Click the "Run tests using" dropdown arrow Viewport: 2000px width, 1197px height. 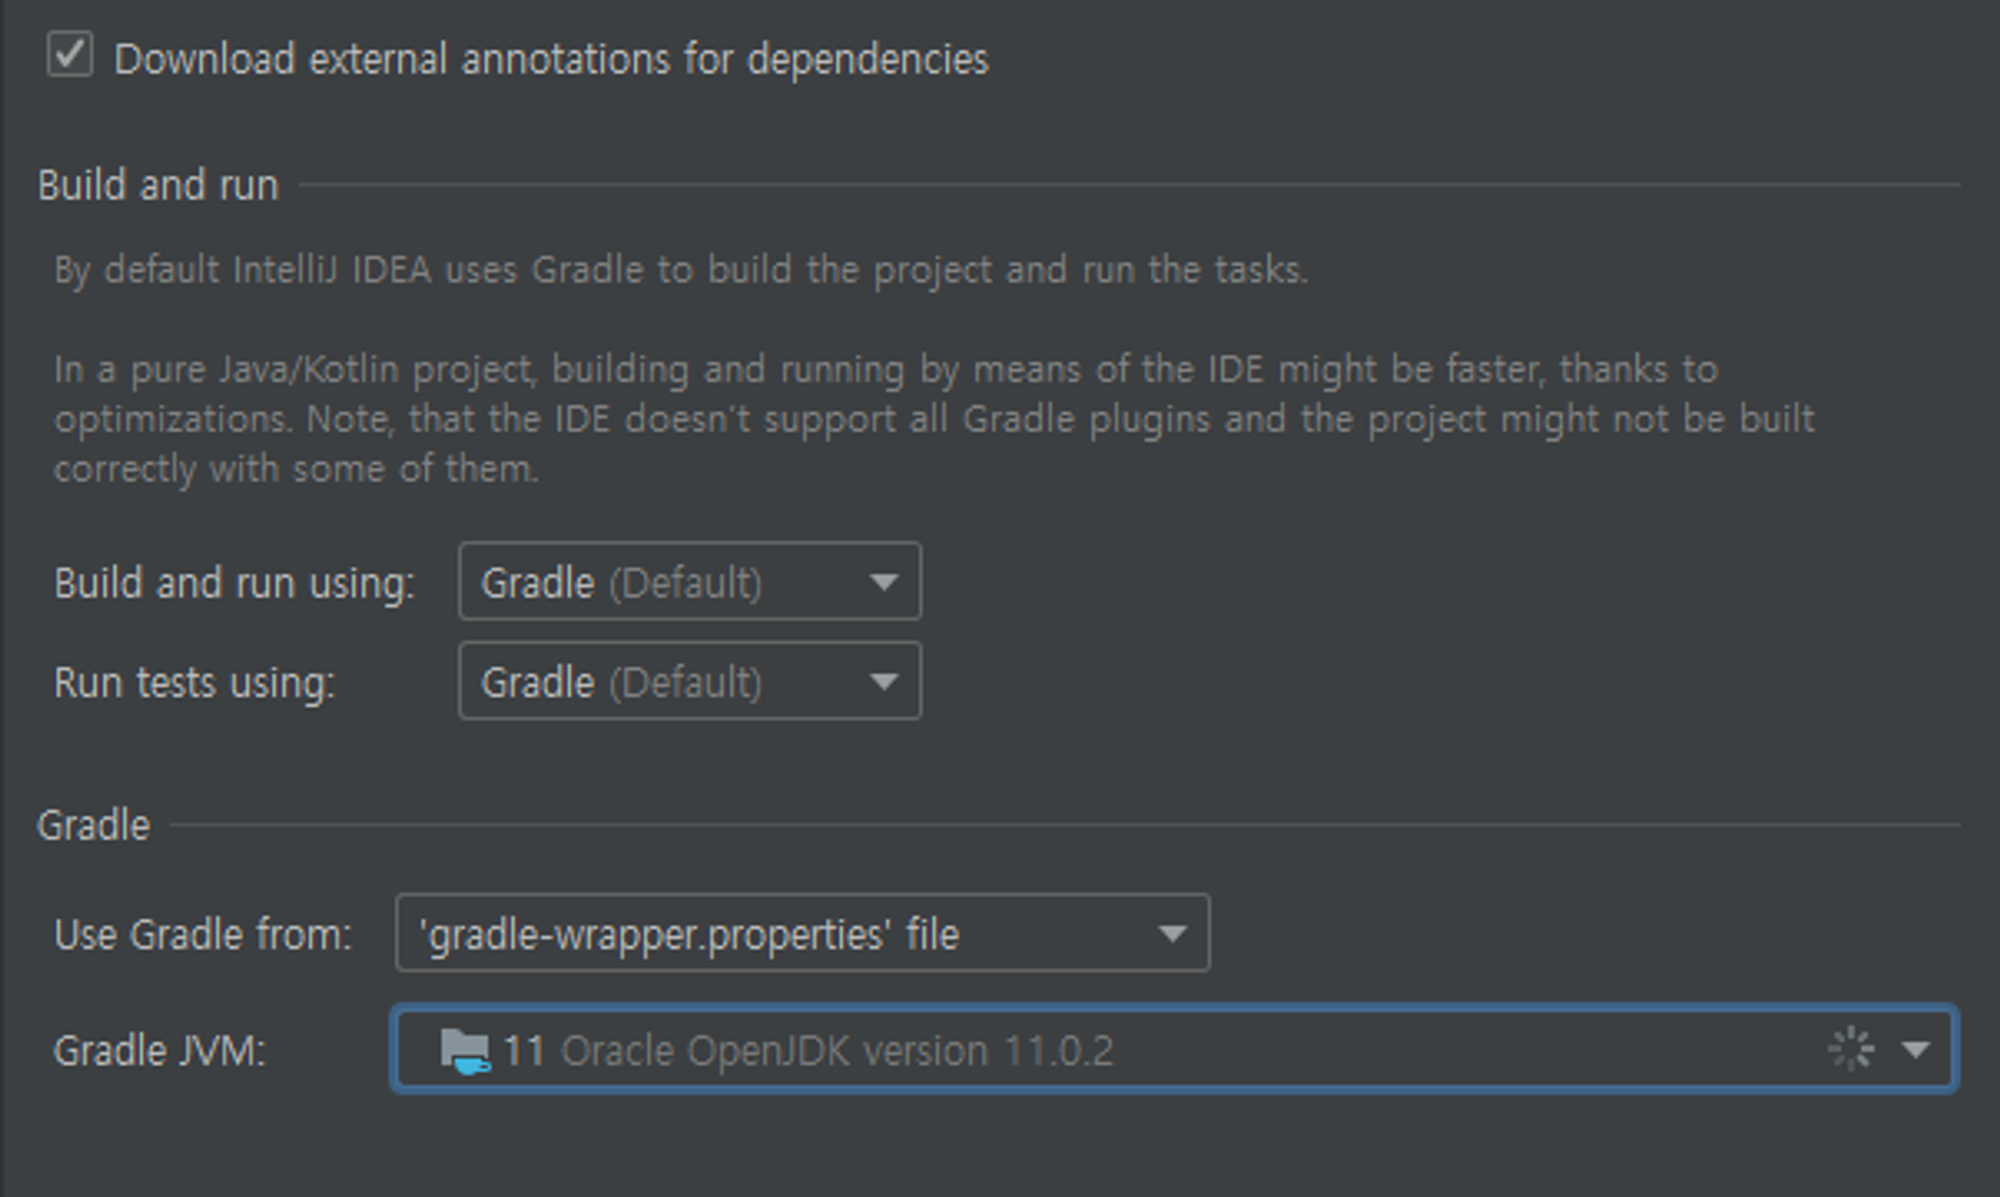(x=884, y=681)
